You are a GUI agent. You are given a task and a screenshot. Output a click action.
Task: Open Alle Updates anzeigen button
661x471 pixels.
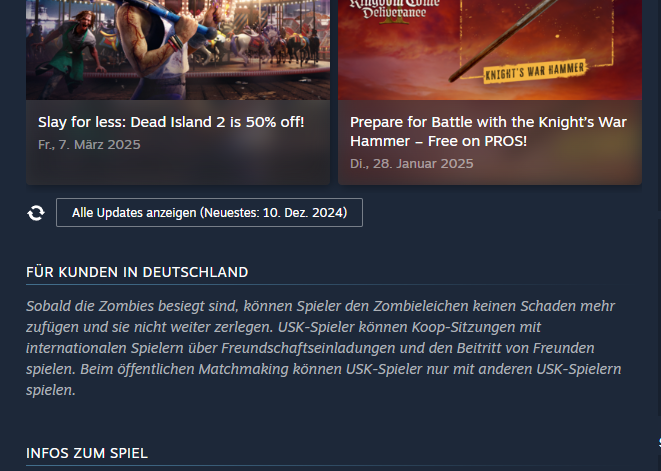(x=209, y=213)
